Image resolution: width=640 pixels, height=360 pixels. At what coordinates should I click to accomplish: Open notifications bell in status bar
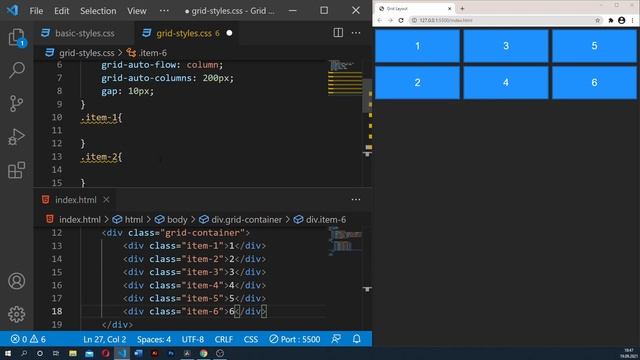point(357,339)
